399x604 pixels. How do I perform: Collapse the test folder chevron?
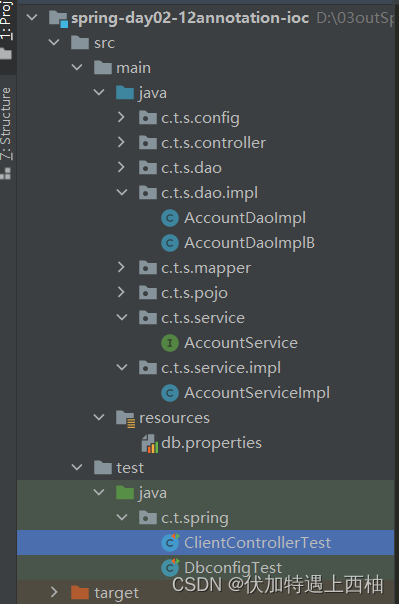77,467
